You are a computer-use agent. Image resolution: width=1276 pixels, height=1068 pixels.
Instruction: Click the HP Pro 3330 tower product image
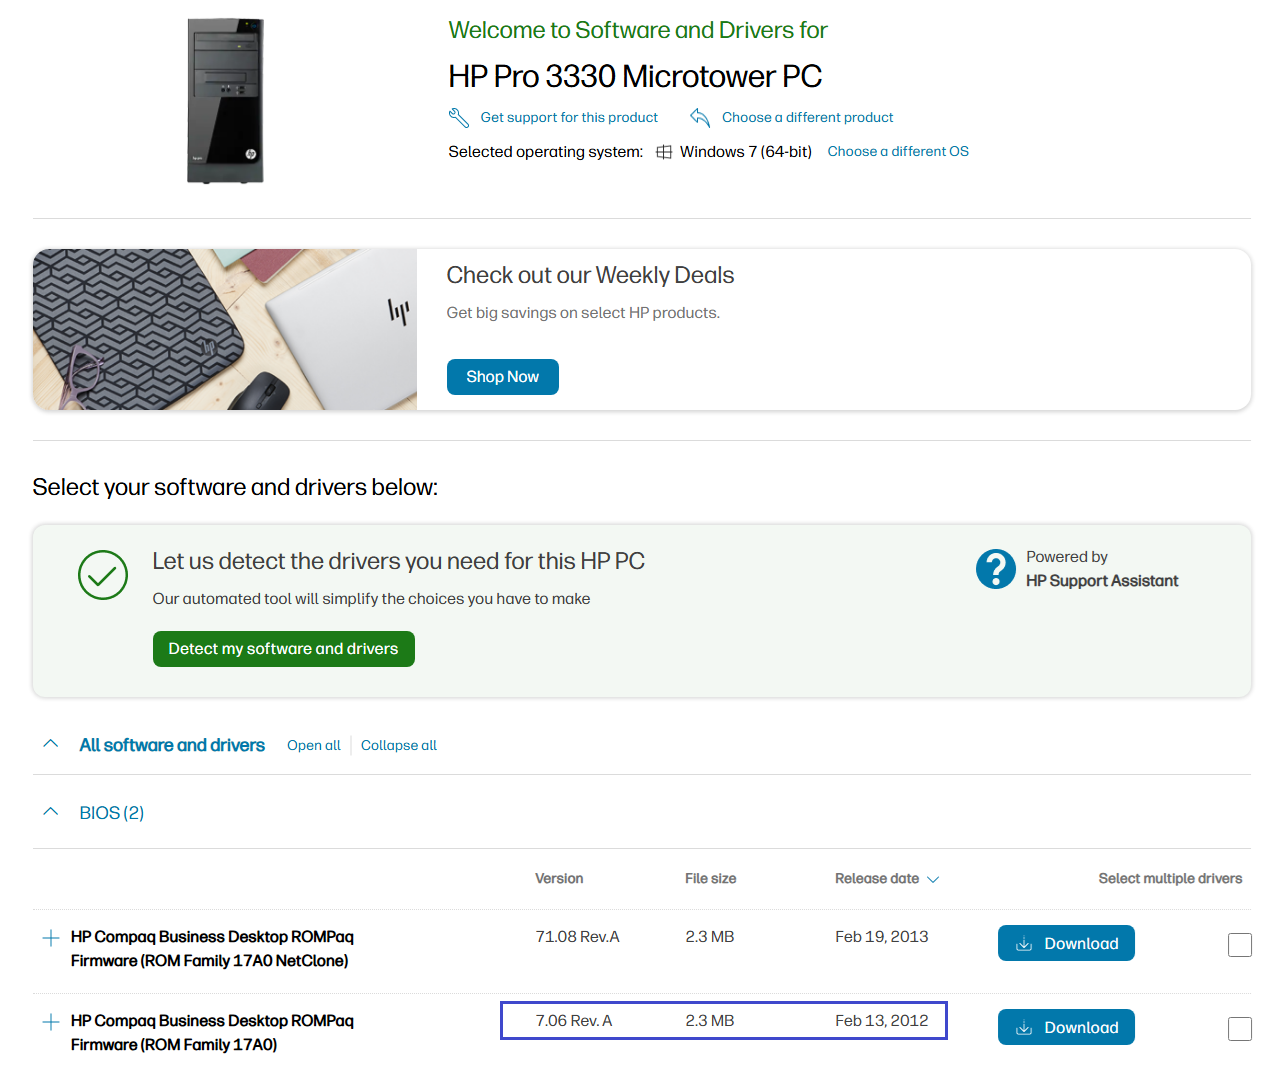click(x=226, y=101)
